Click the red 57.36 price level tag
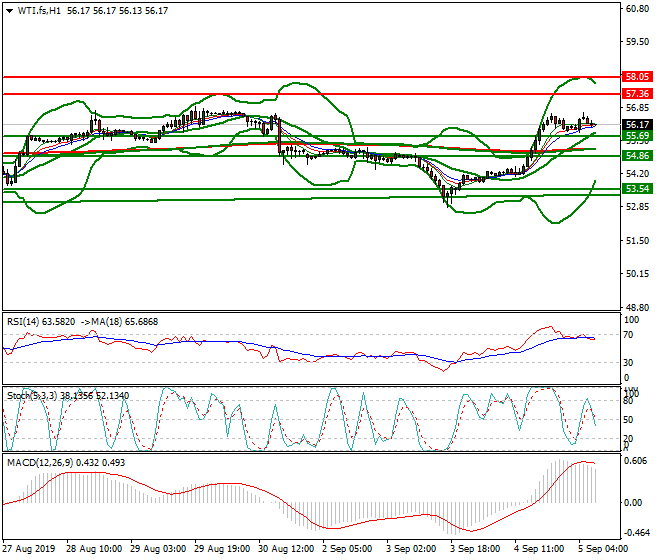Image resolution: width=660 pixels, height=560 pixels. (x=637, y=93)
